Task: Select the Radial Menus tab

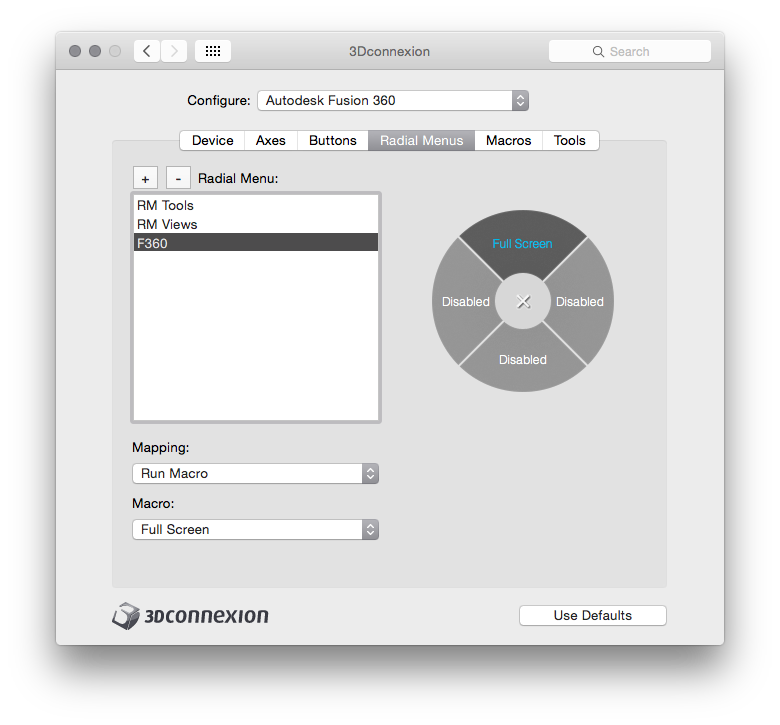Action: pyautogui.click(x=421, y=140)
